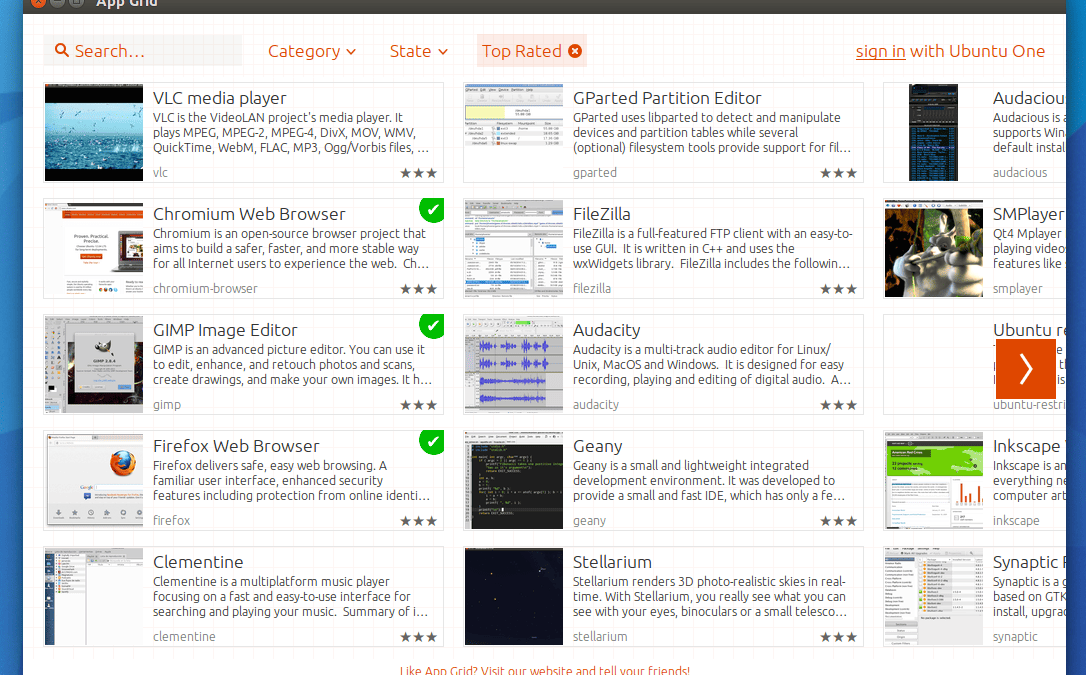Open GParted Partition Editor thumbnail
The height and width of the screenshot is (675, 1086).
(x=514, y=133)
